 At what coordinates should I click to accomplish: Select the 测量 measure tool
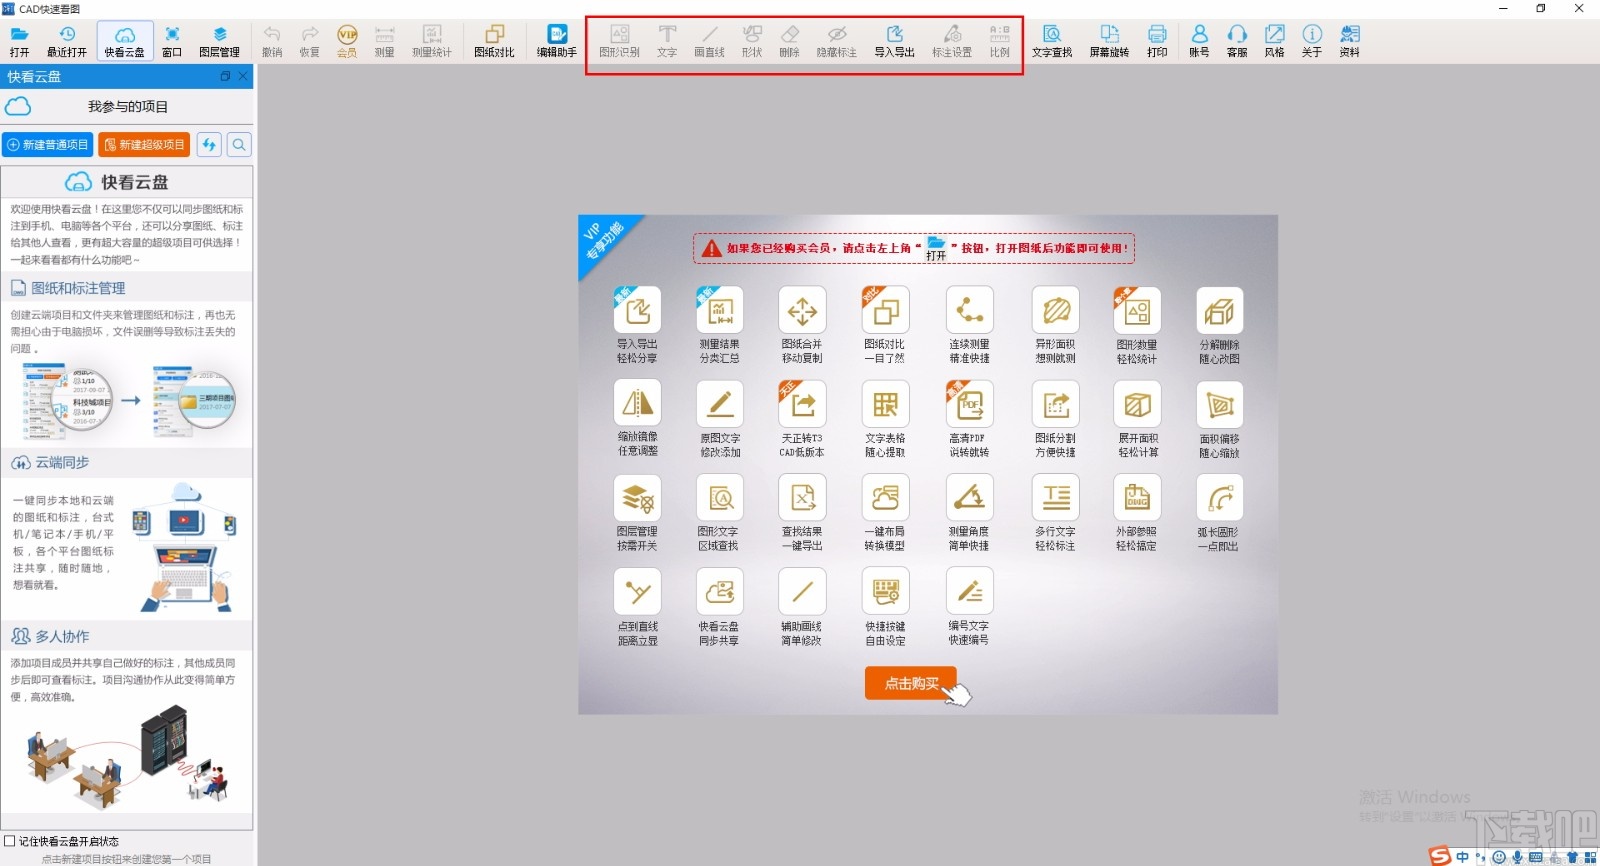click(385, 41)
